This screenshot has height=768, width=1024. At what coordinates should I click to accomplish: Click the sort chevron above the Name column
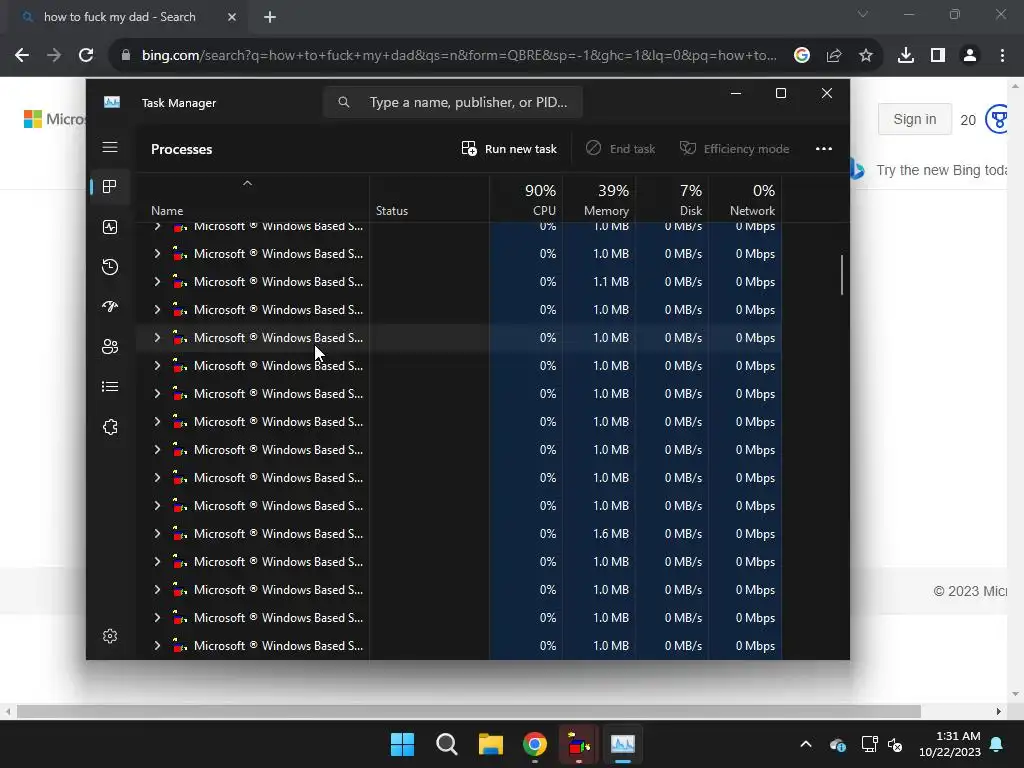click(x=248, y=184)
